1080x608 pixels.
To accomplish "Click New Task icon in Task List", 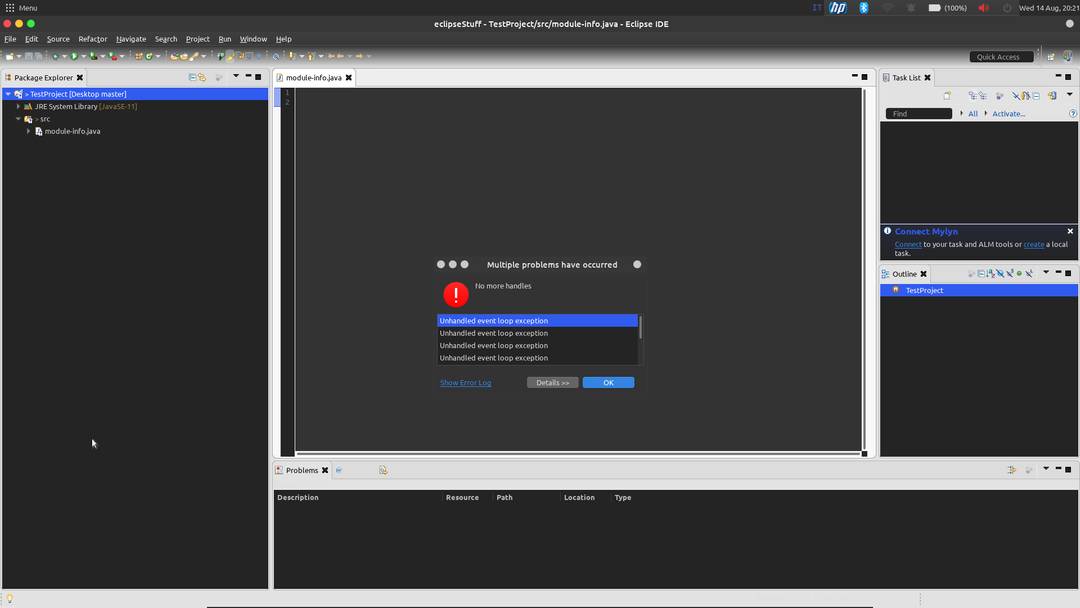I will (948, 96).
